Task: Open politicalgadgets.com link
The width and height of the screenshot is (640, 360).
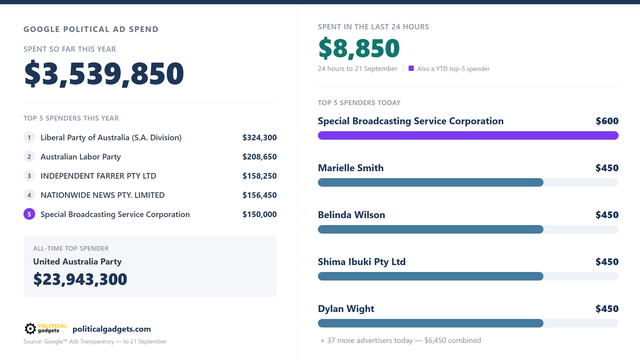Action: 111,329
